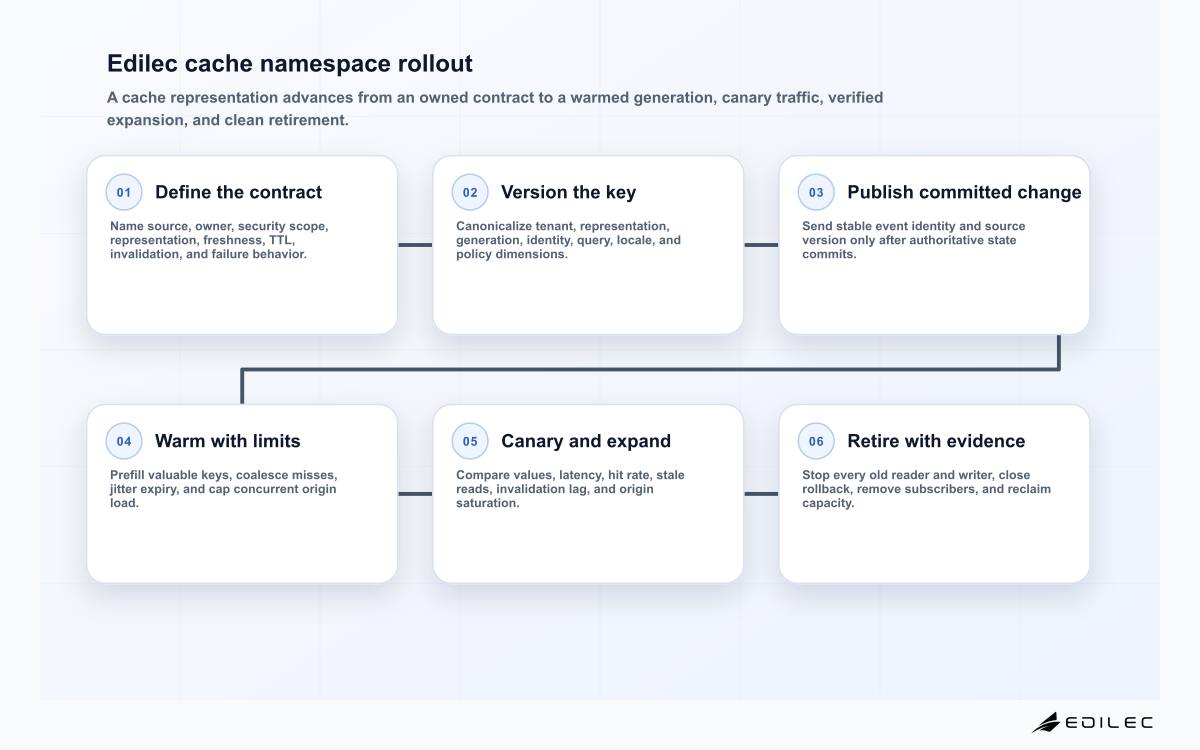Click the title 'Edilec cache namespace rollout'
Image resolution: width=1200 pixels, height=750 pixels.
[x=290, y=63]
